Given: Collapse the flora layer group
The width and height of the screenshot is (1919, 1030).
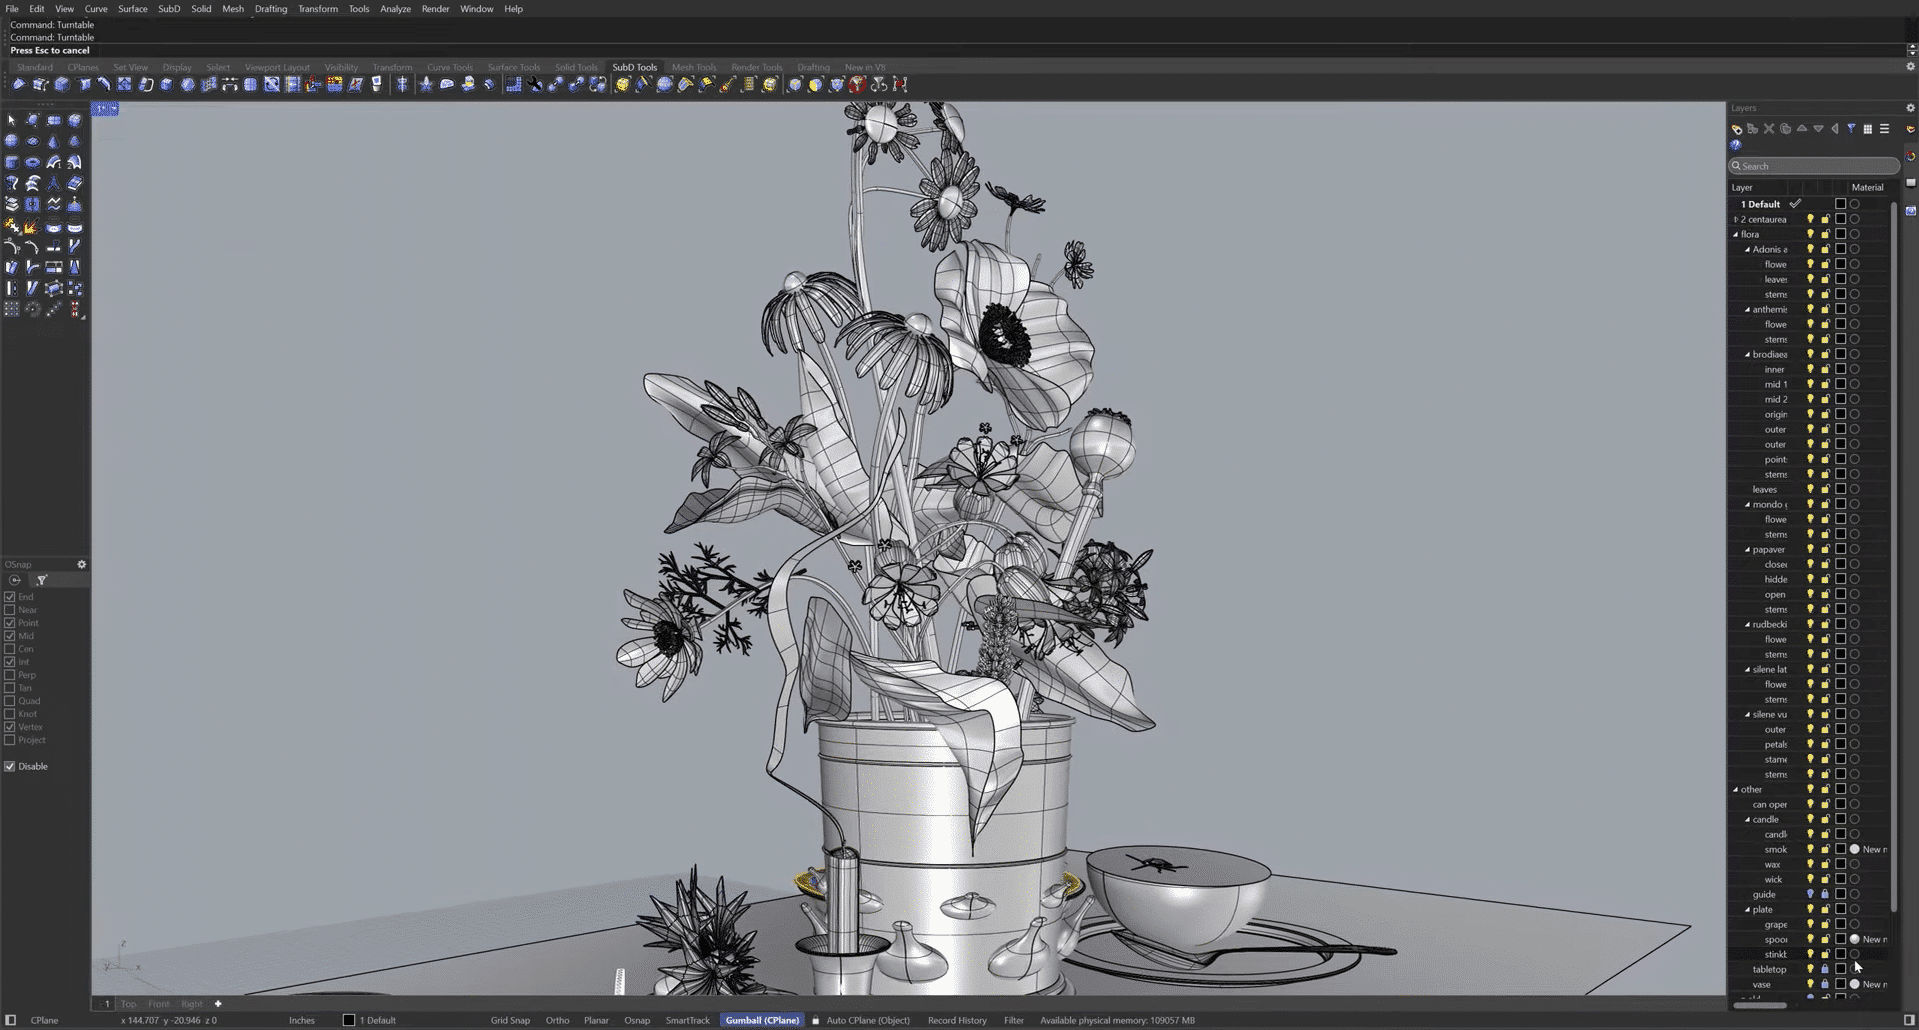Looking at the screenshot, I should click(1736, 234).
